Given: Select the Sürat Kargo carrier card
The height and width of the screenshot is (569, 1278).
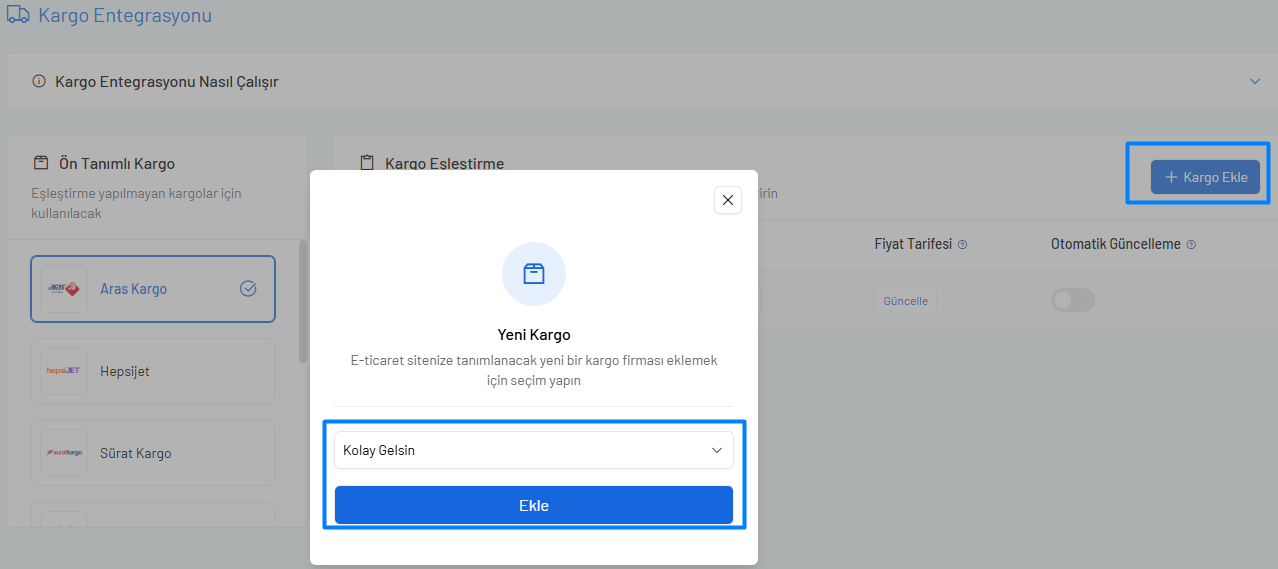Looking at the screenshot, I should (153, 453).
